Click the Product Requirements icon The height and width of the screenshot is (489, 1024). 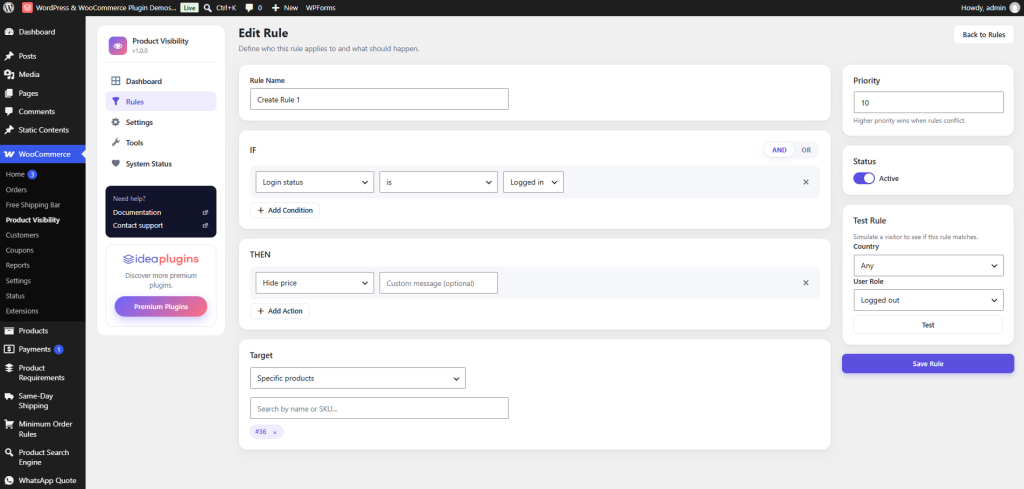click(x=9, y=368)
